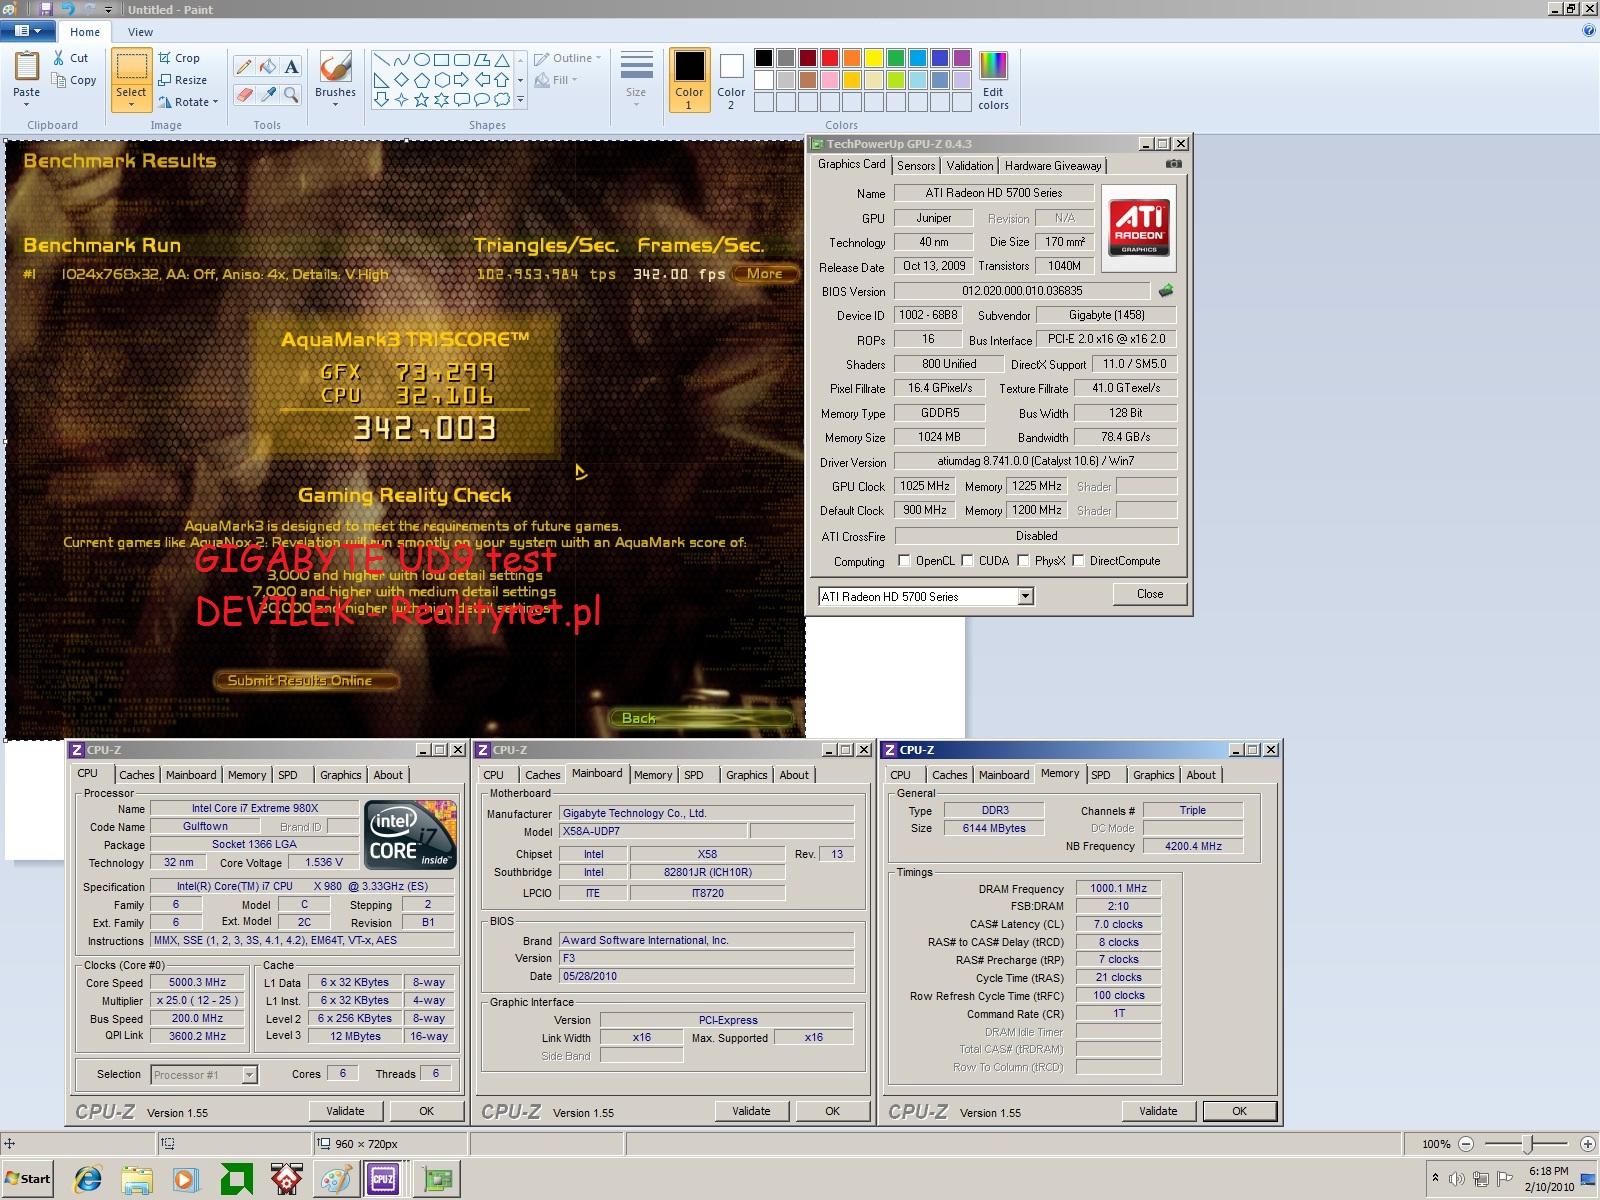Open SPD tab in middle CPU-Z window
The image size is (1600, 1200).
694,775
